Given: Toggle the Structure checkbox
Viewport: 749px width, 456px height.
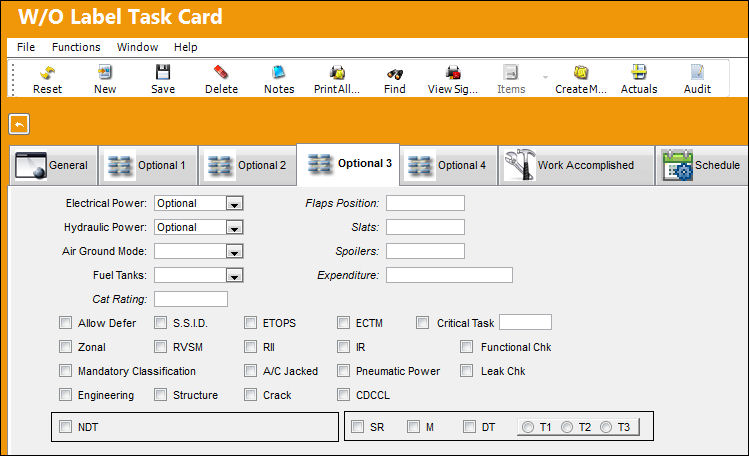Looking at the screenshot, I should (160, 395).
